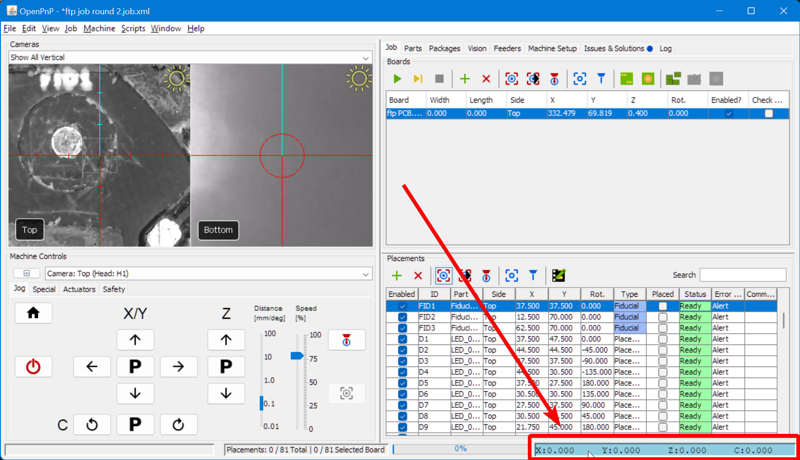Toggle Enabled checkbox for D1 placement
Viewport: 800px width, 460px height.
tap(402, 339)
